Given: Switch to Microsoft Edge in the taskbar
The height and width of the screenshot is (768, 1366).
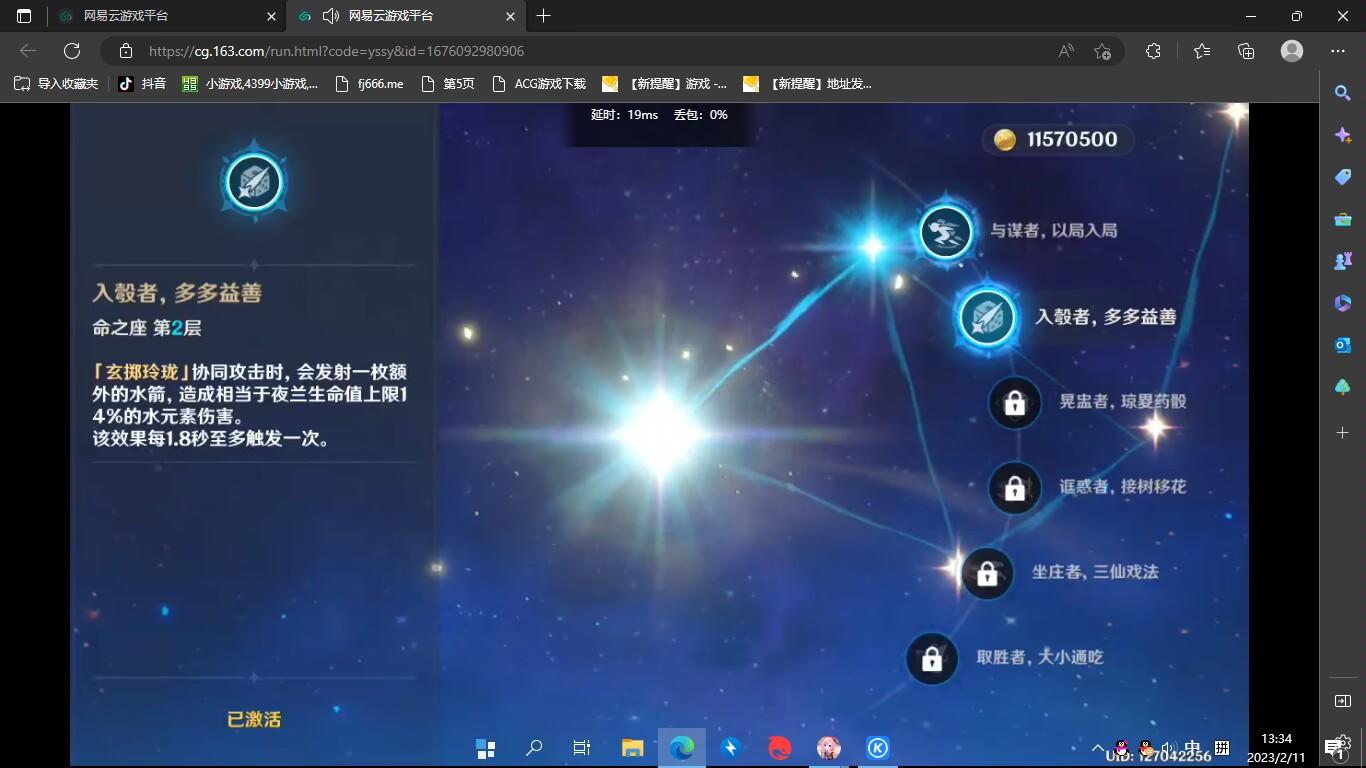Looking at the screenshot, I should pyautogui.click(x=682, y=748).
